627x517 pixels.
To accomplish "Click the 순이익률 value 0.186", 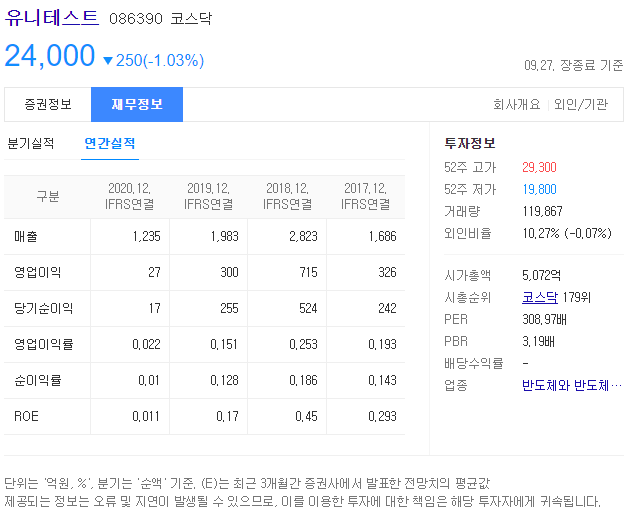I will click(x=304, y=380).
